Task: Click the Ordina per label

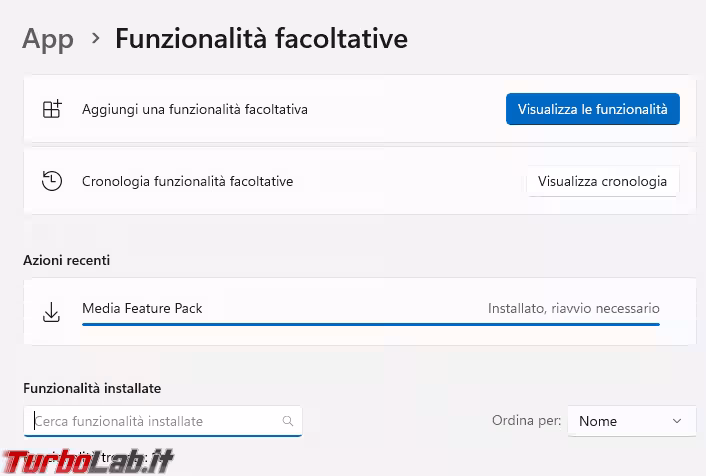Action: click(526, 421)
